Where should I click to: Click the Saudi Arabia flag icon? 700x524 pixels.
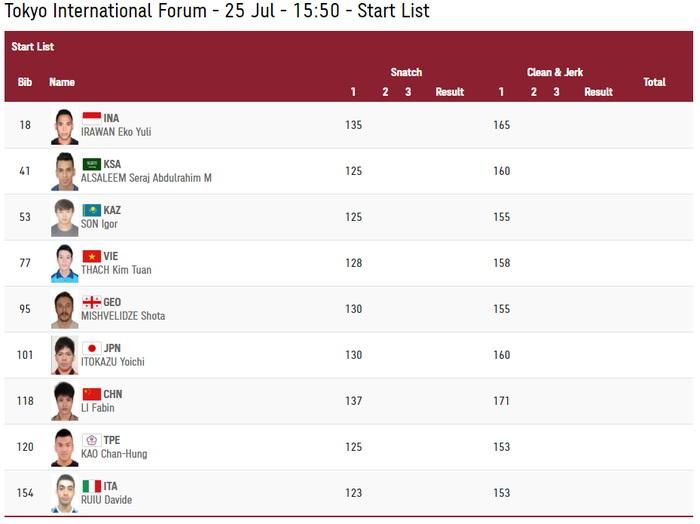tap(92, 164)
